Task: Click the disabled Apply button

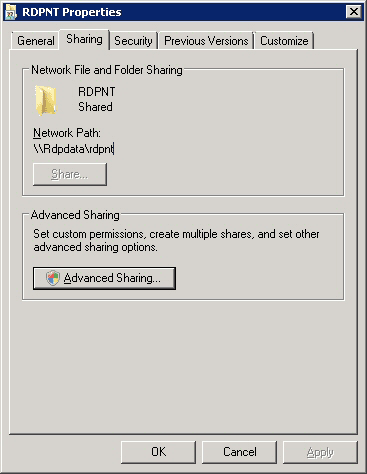Action: (x=320, y=452)
